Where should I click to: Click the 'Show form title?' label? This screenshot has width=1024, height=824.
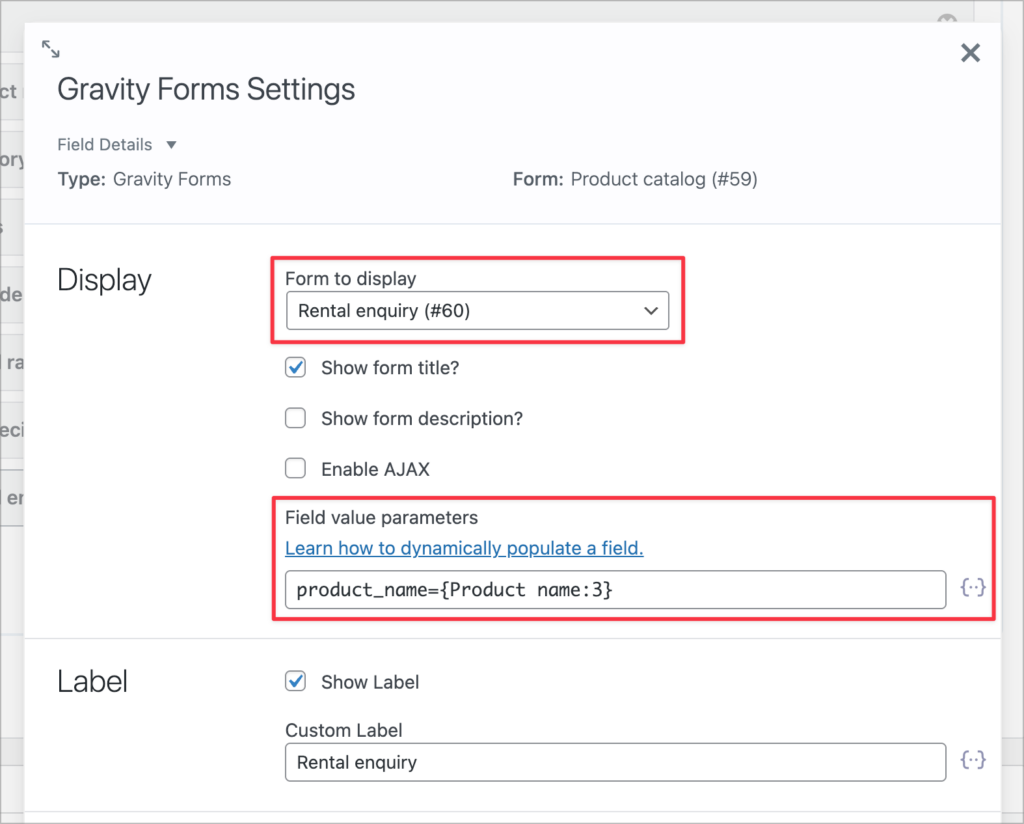tap(390, 368)
